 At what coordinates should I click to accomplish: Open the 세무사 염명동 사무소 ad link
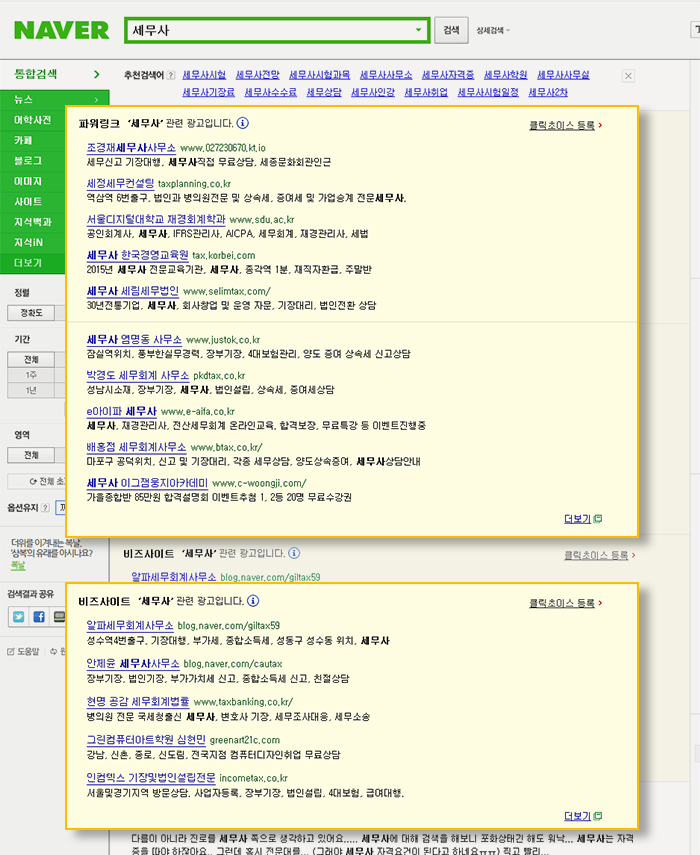point(134,340)
